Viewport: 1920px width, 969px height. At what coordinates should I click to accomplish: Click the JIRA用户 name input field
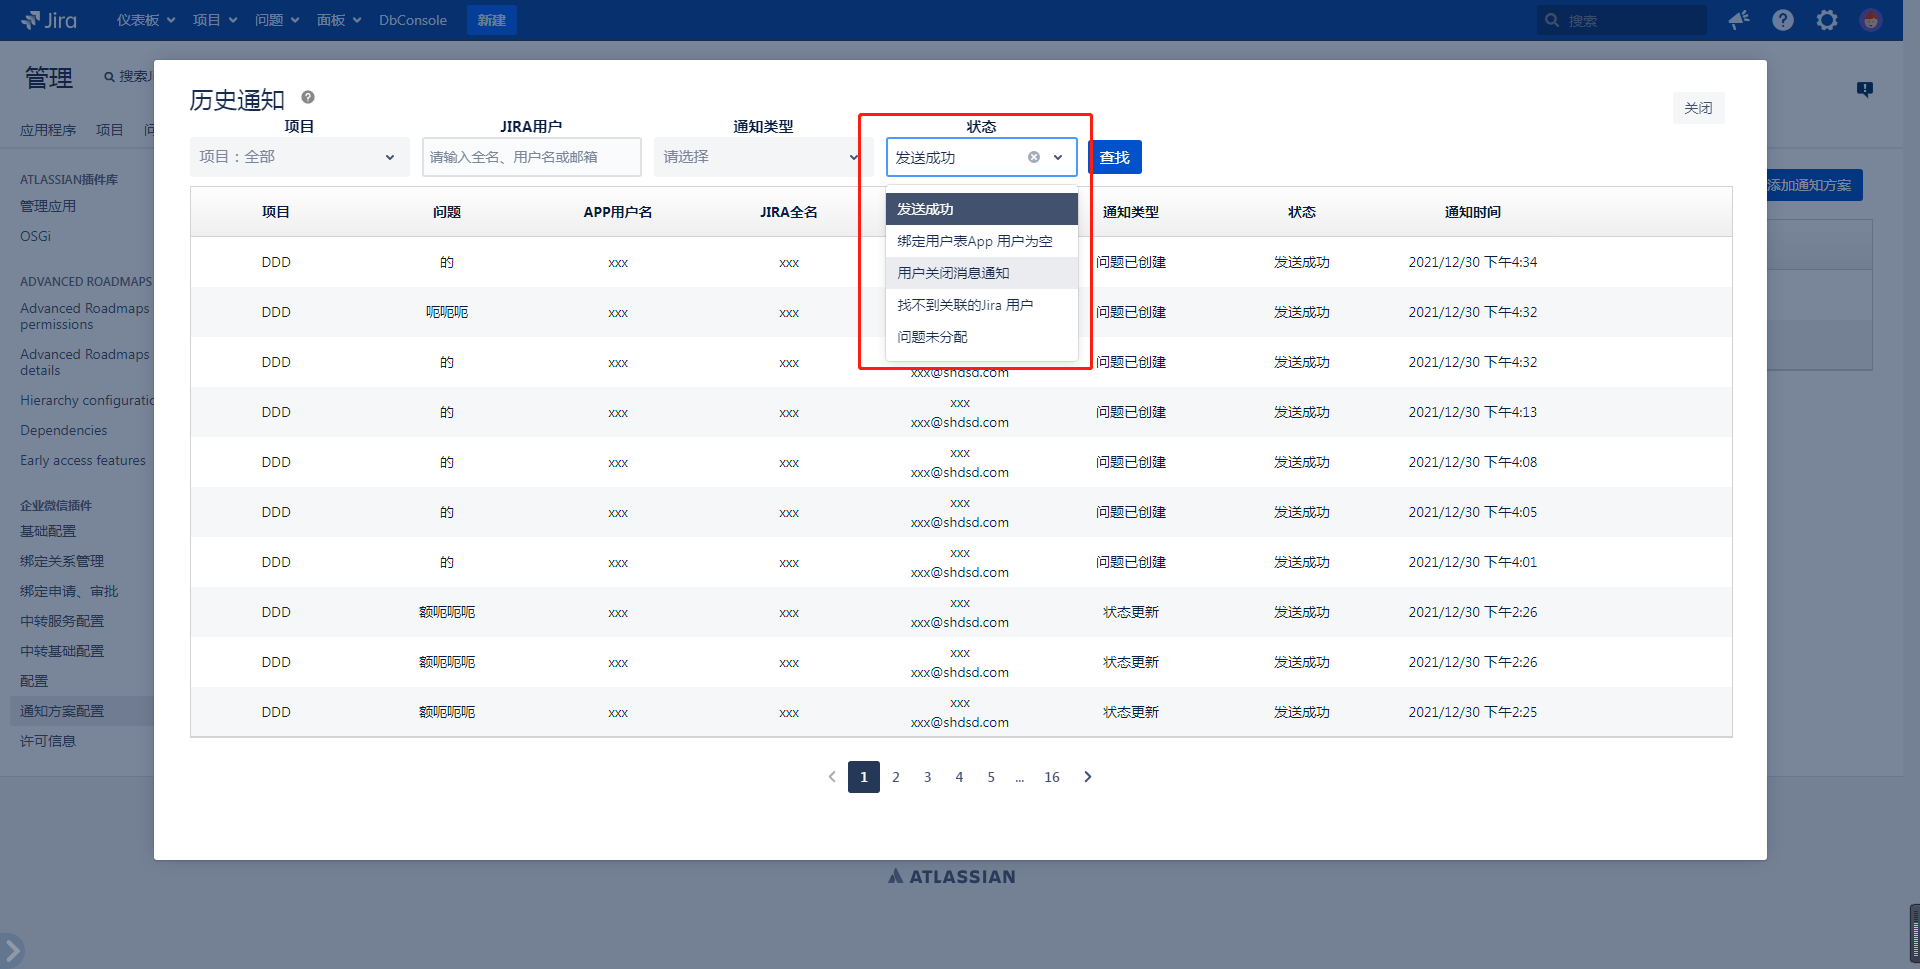(531, 157)
